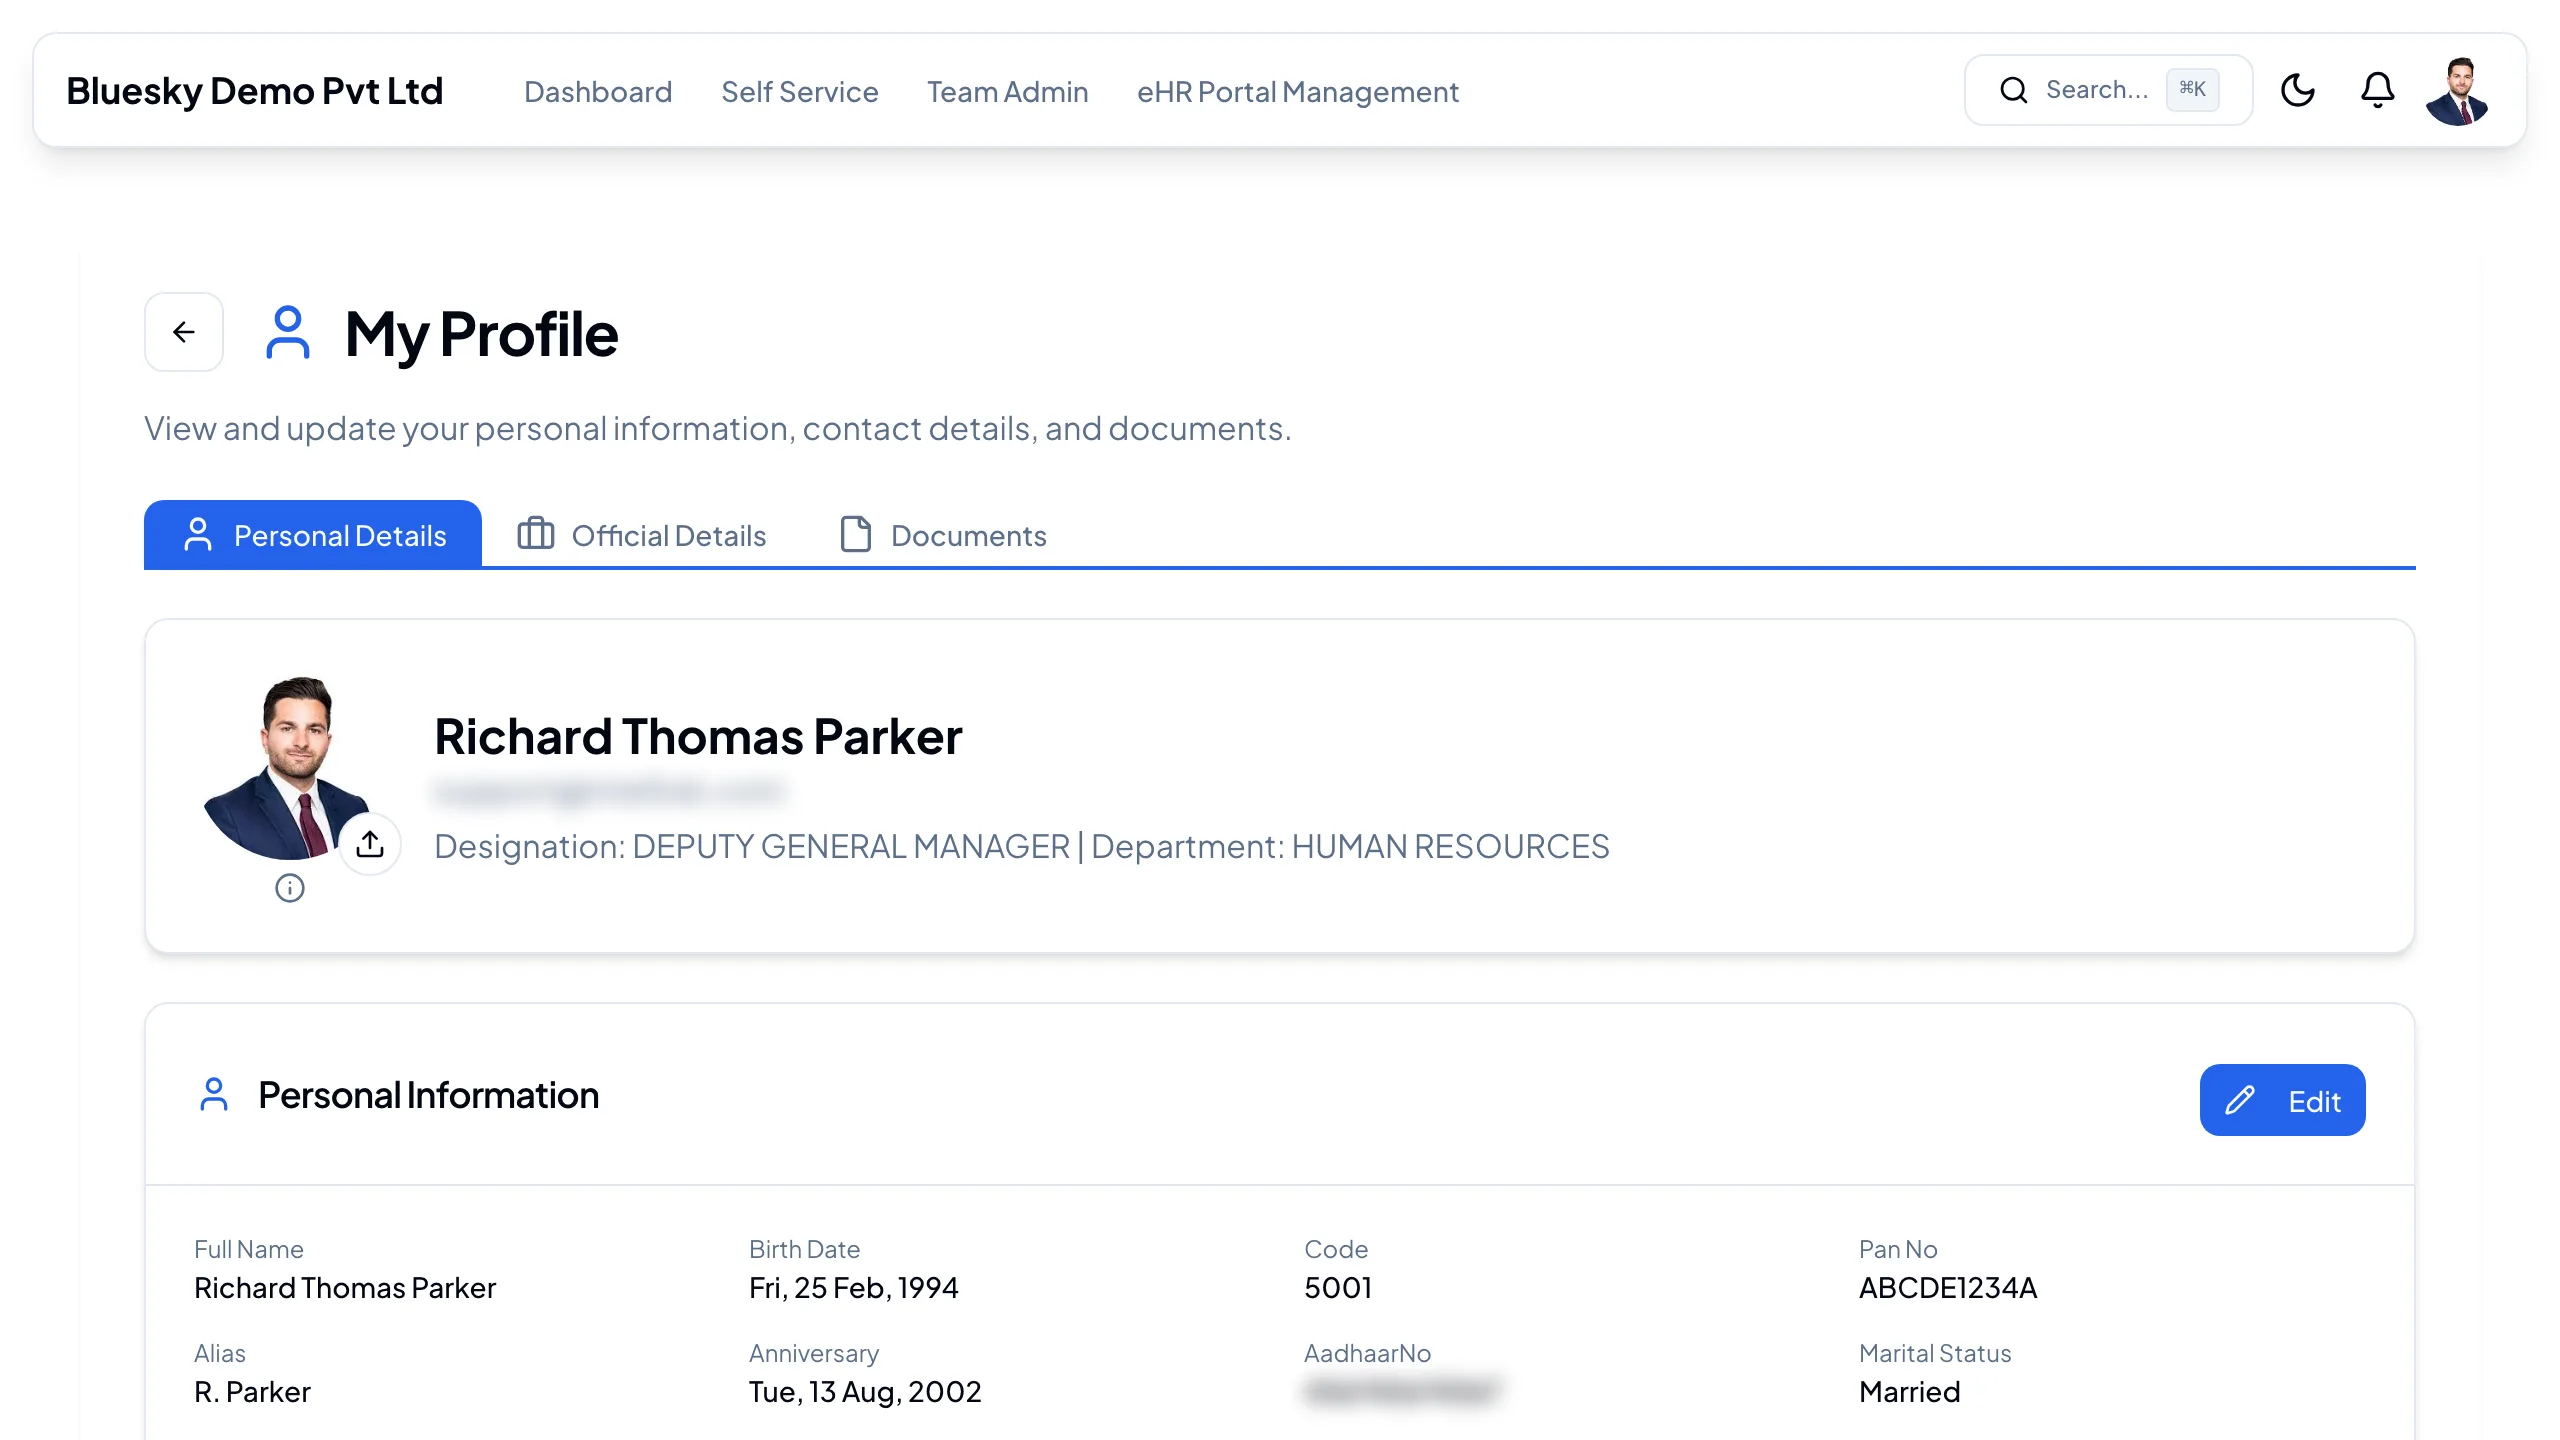Screen dimensions: 2560x1440
Task: Click anniversary Tue, 13 Aug, 2002
Action: click(x=865, y=1392)
